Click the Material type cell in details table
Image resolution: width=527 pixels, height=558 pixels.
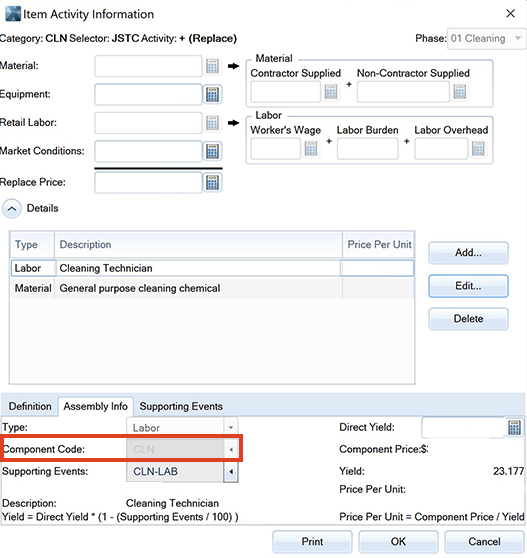33,288
